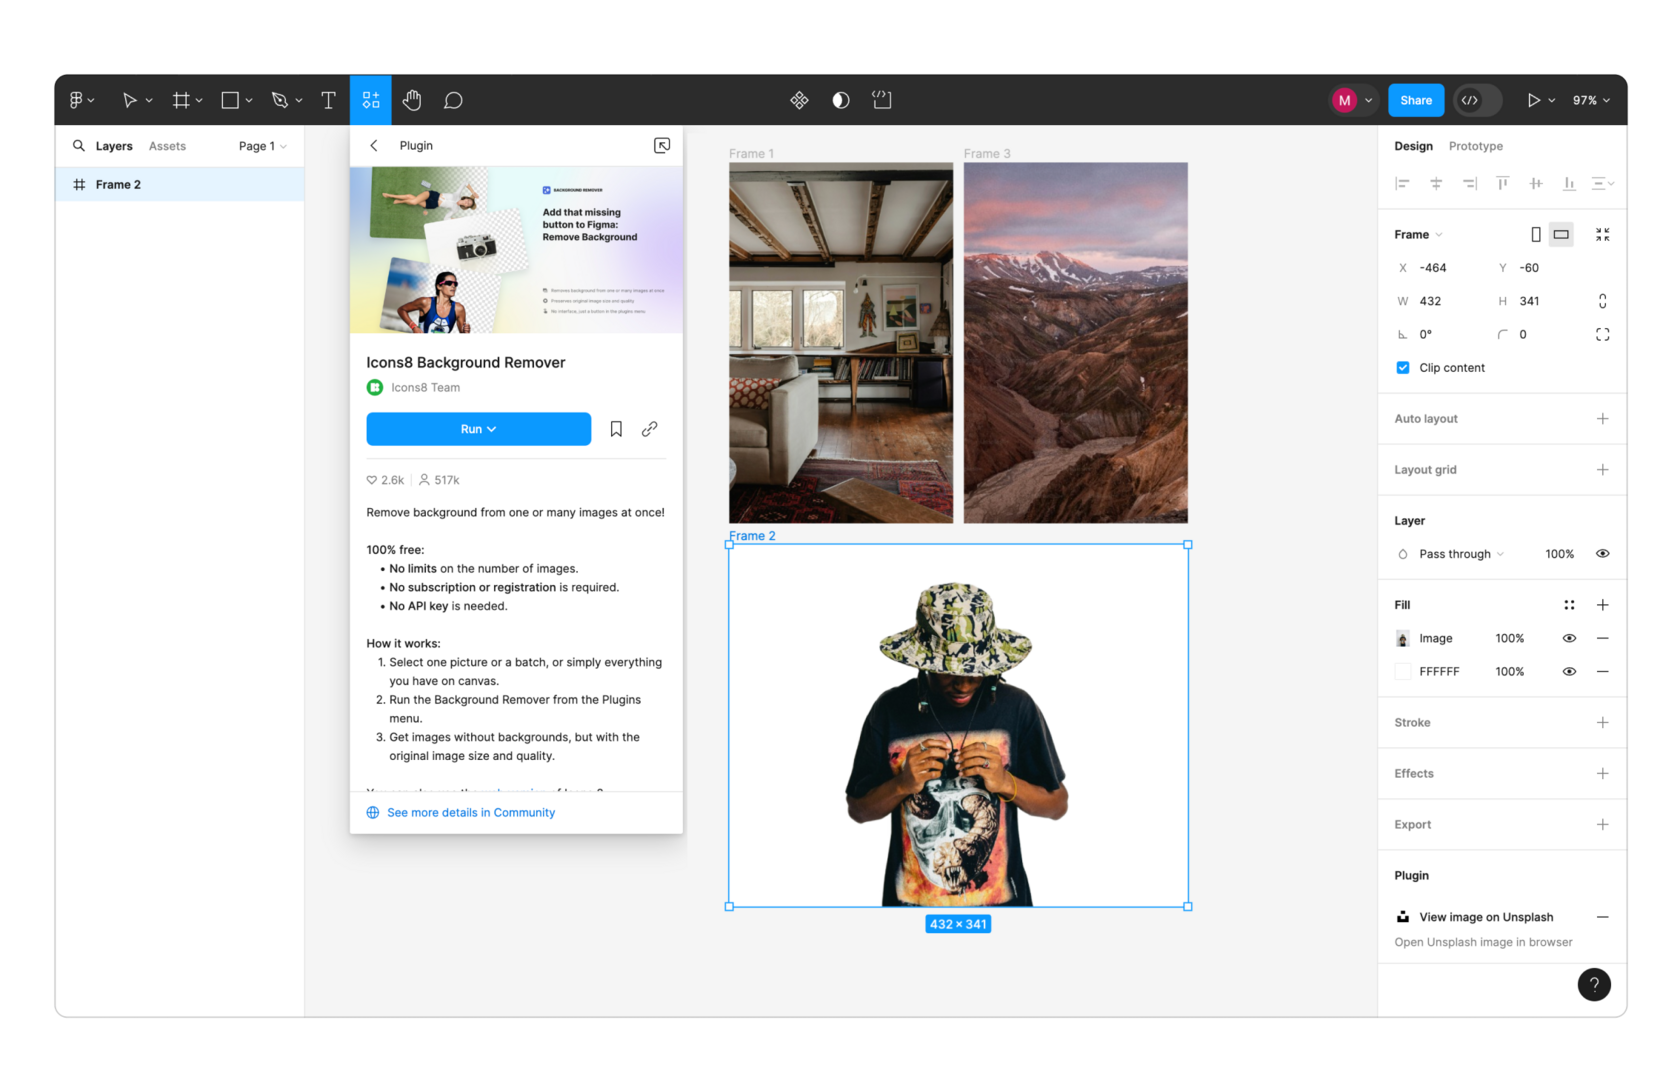This screenshot has height=1091, width=1680.
Task: Select the Pen tool
Action: [x=280, y=100]
